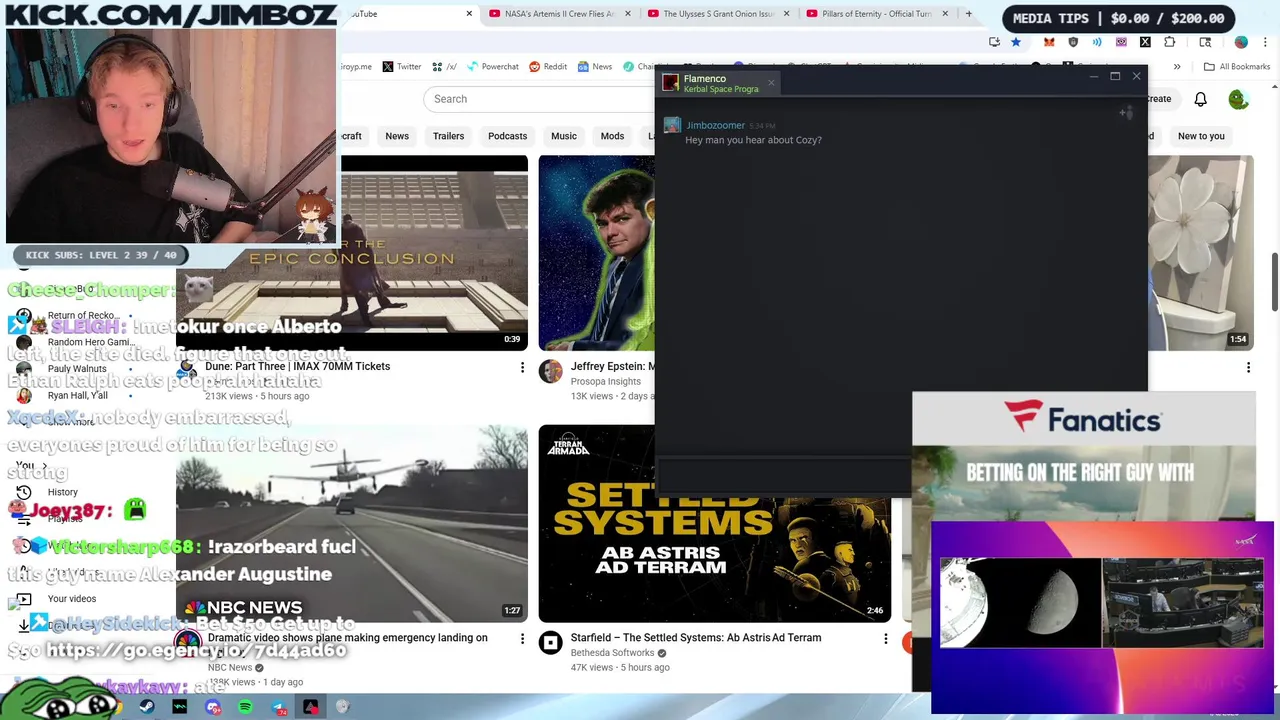Open Telegram from the taskbar

pyautogui.click(x=279, y=707)
